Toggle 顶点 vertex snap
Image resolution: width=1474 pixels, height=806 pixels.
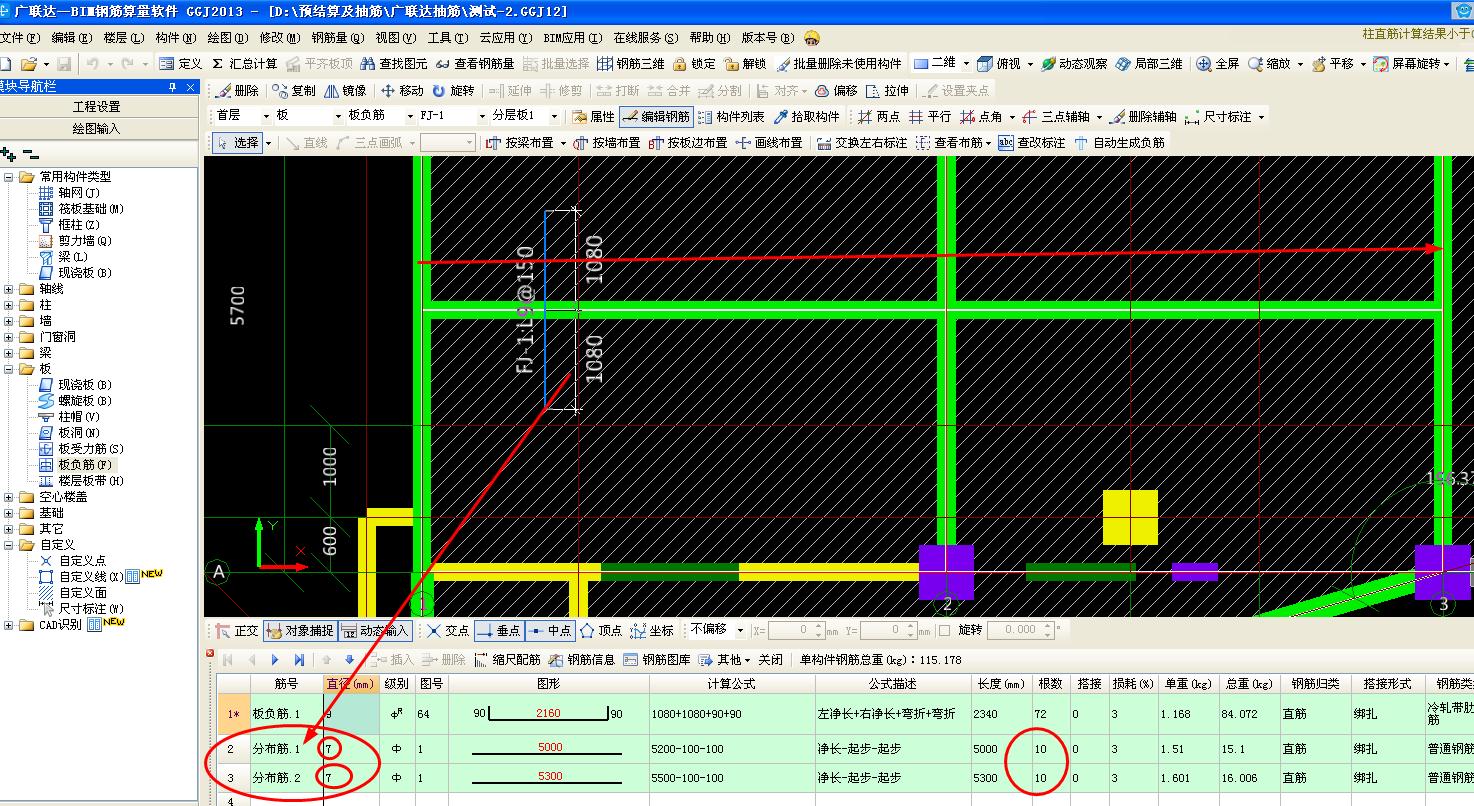(601, 631)
